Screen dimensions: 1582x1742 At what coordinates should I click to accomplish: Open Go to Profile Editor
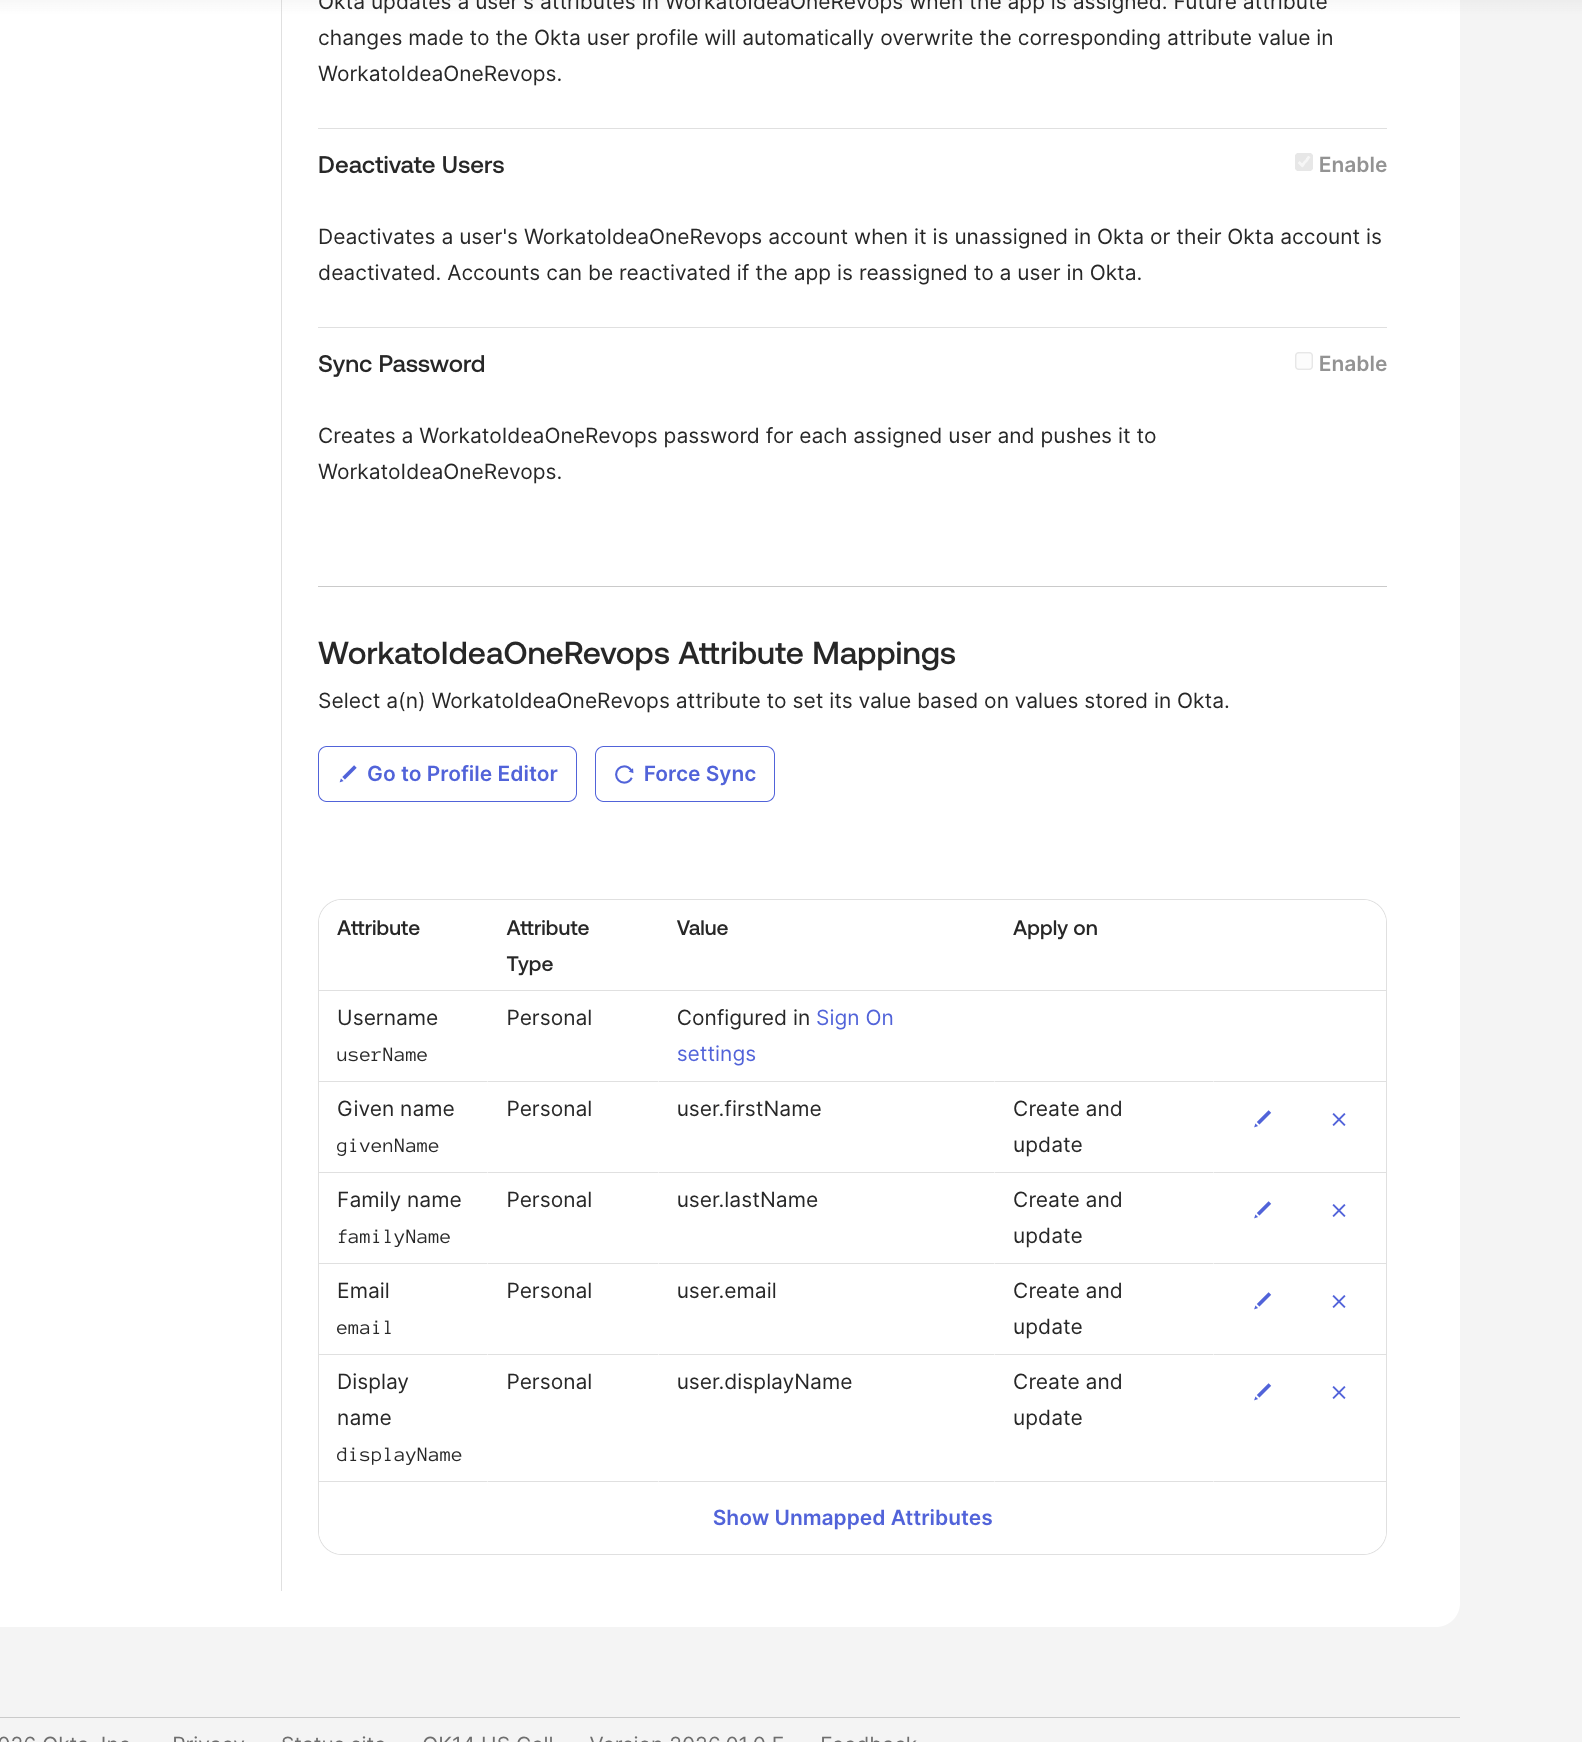pyautogui.click(x=447, y=774)
